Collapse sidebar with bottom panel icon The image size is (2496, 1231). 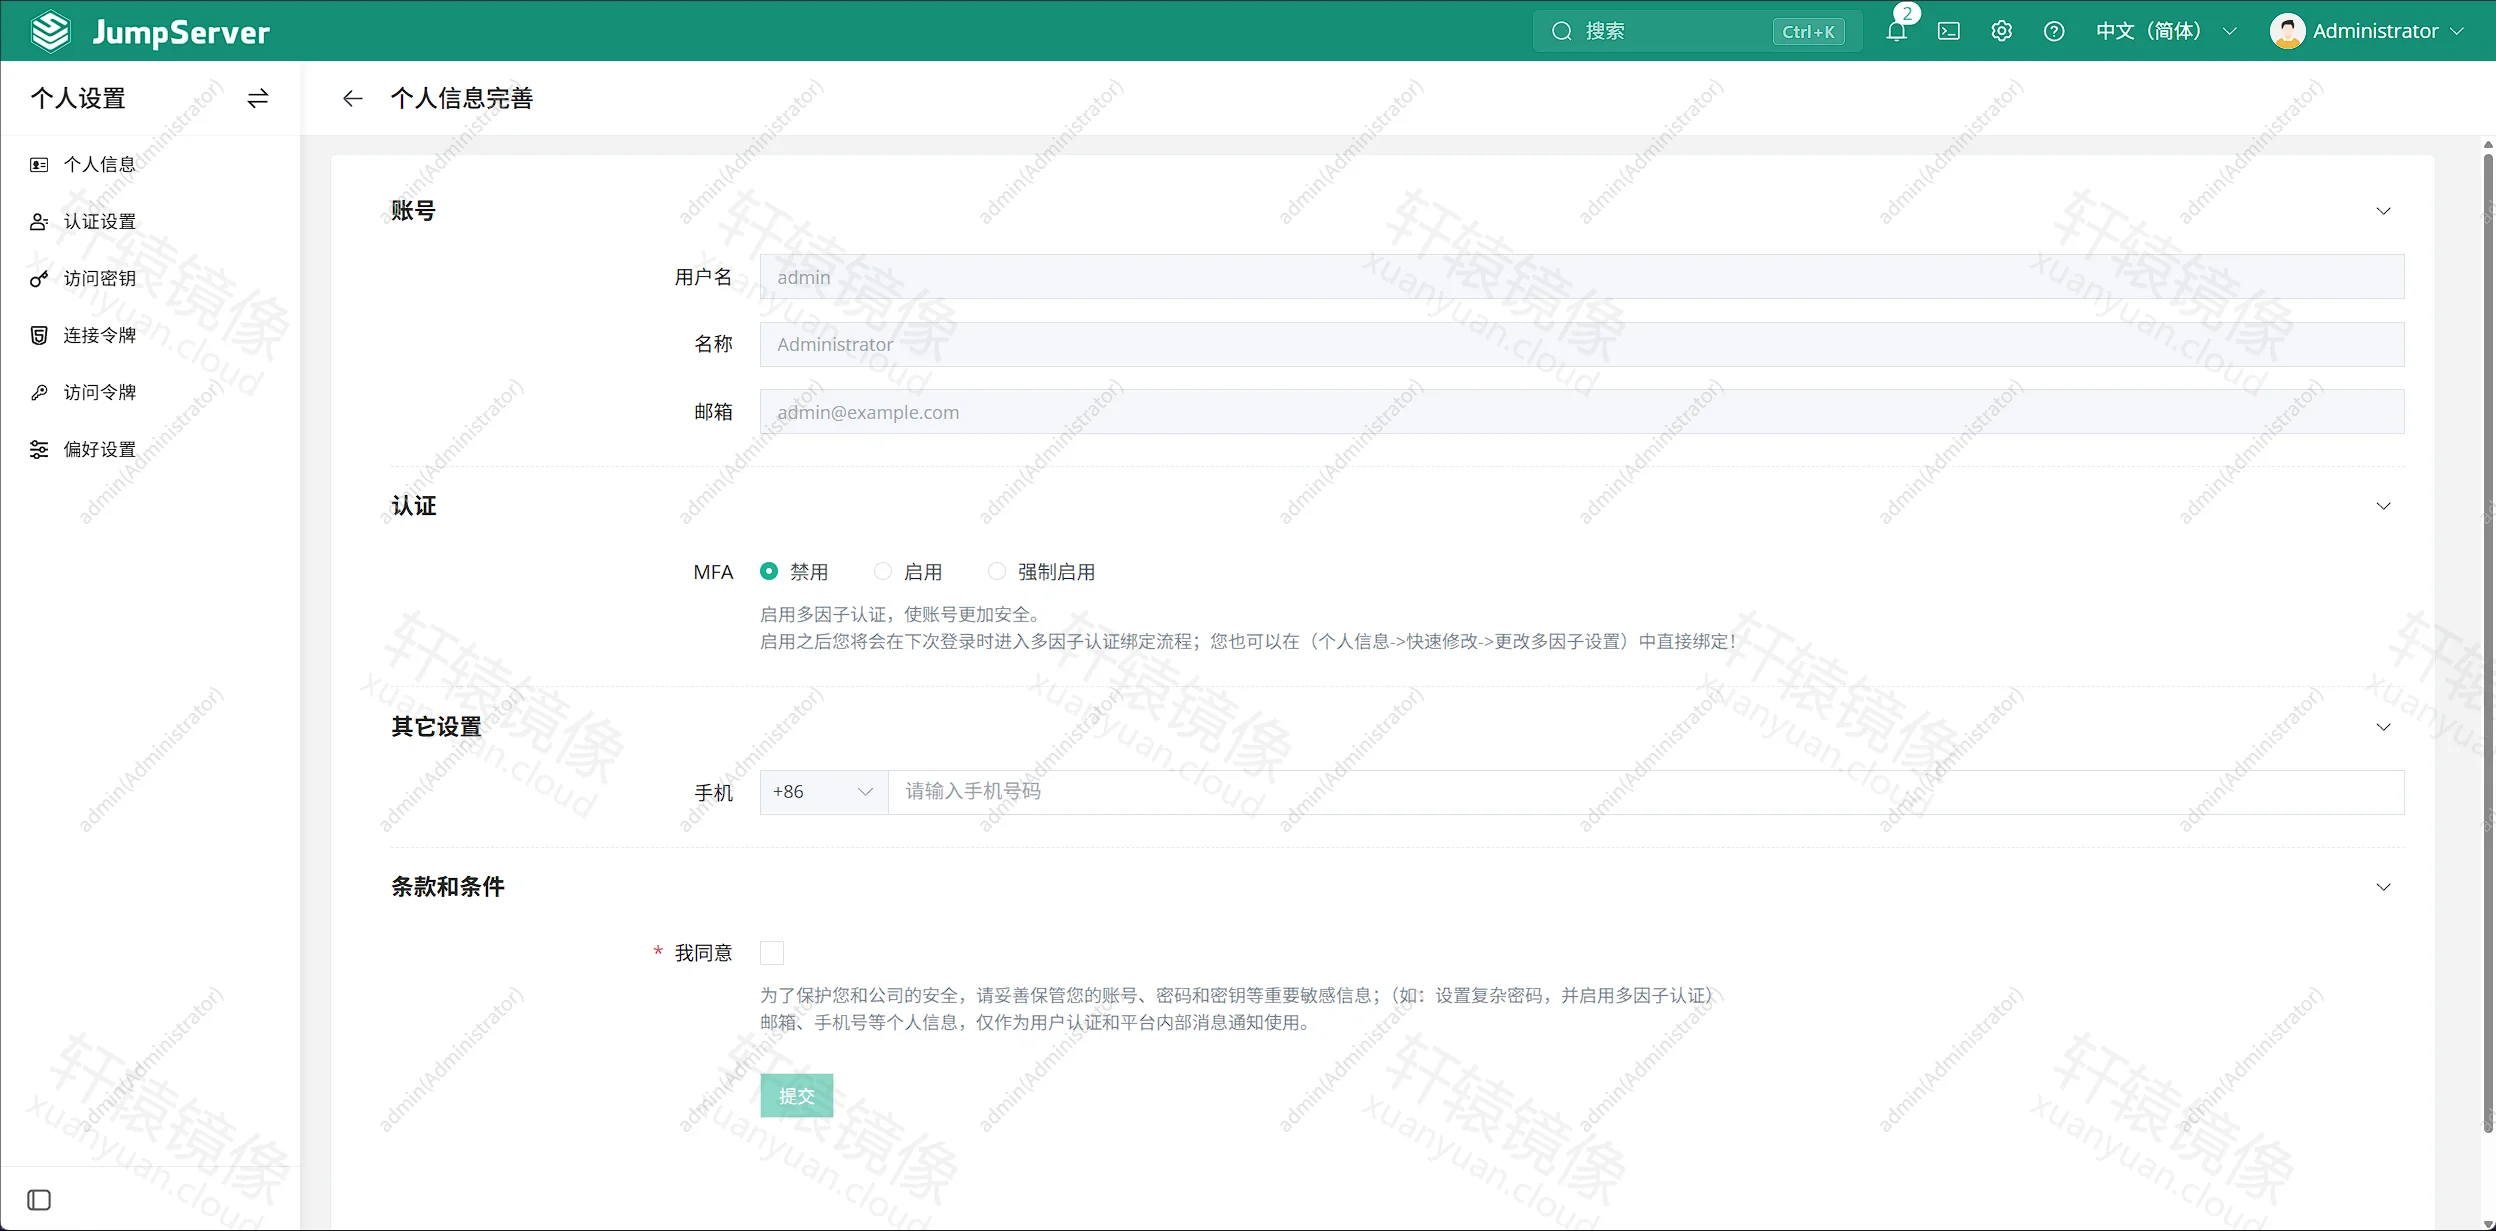click(39, 1199)
